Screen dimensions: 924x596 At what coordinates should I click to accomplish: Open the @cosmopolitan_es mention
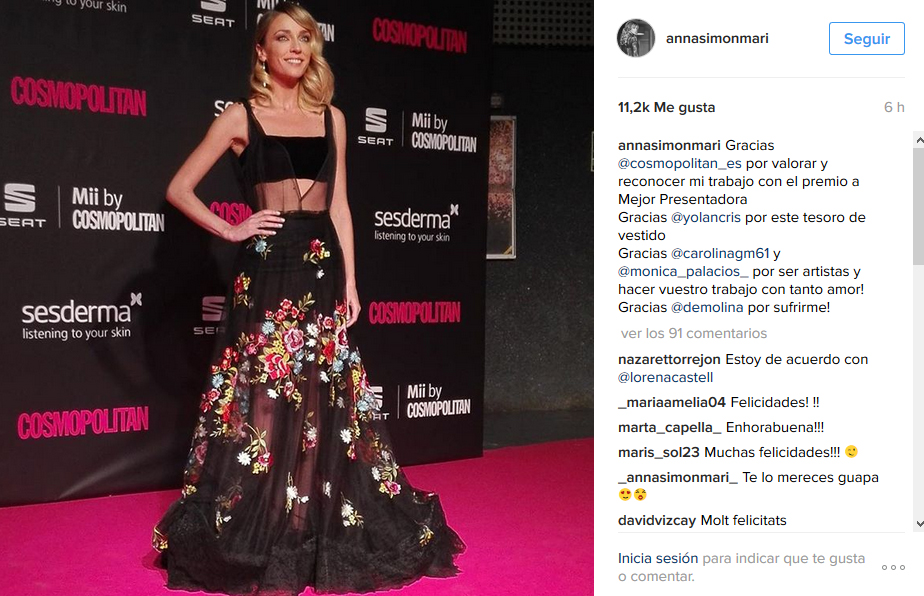679,163
